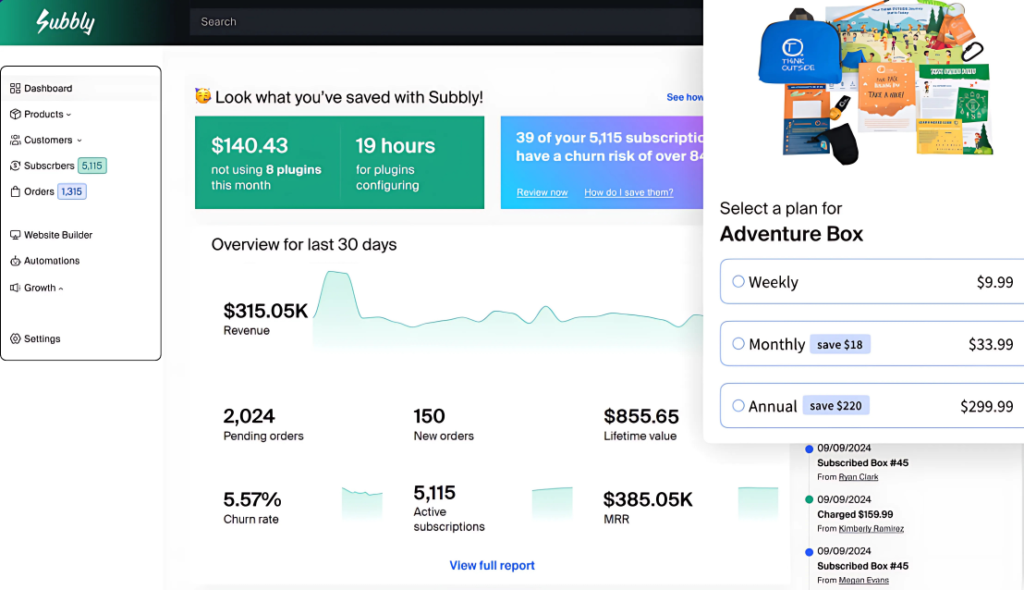The width and height of the screenshot is (1024, 590).
Task: Click the Customers people icon
Action: tap(15, 140)
